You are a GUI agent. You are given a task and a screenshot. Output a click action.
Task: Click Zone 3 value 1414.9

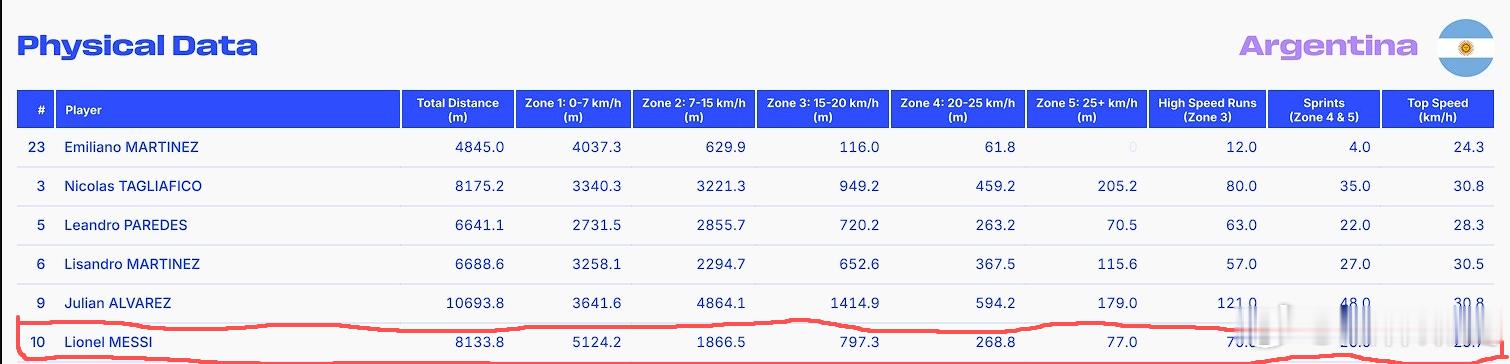click(x=855, y=303)
